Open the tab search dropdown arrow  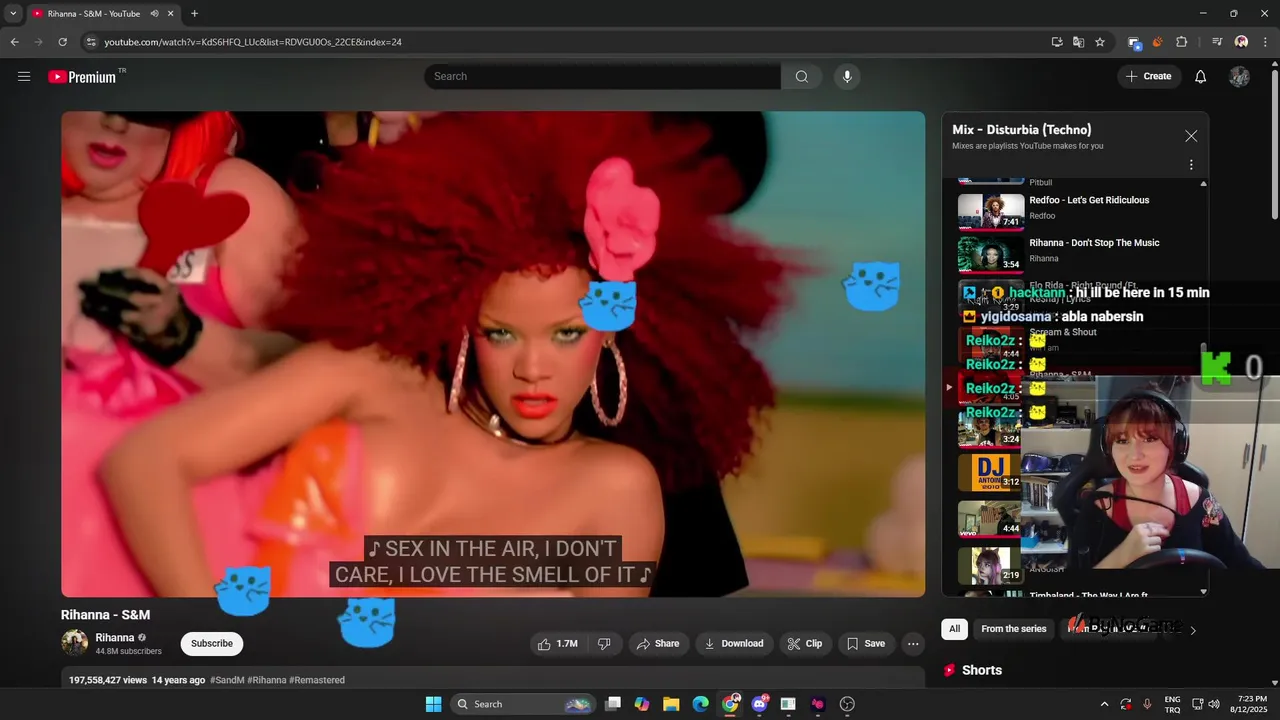click(13, 14)
